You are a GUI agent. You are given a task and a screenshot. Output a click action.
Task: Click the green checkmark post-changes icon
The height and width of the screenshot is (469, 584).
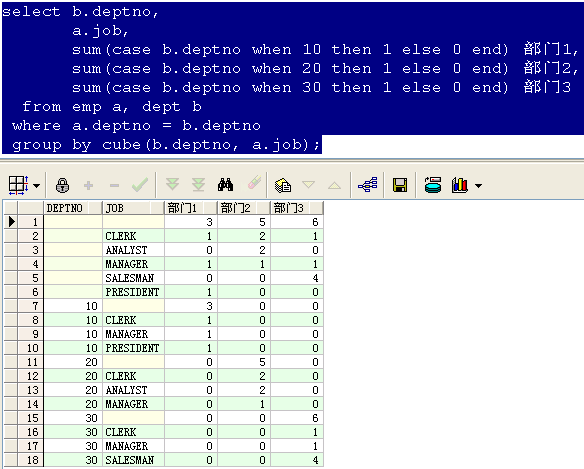140,185
